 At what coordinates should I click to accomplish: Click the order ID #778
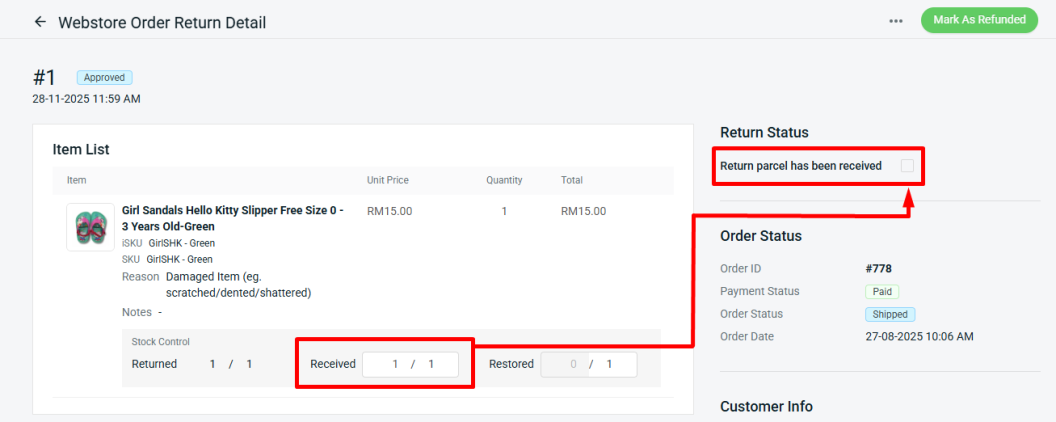tap(879, 268)
